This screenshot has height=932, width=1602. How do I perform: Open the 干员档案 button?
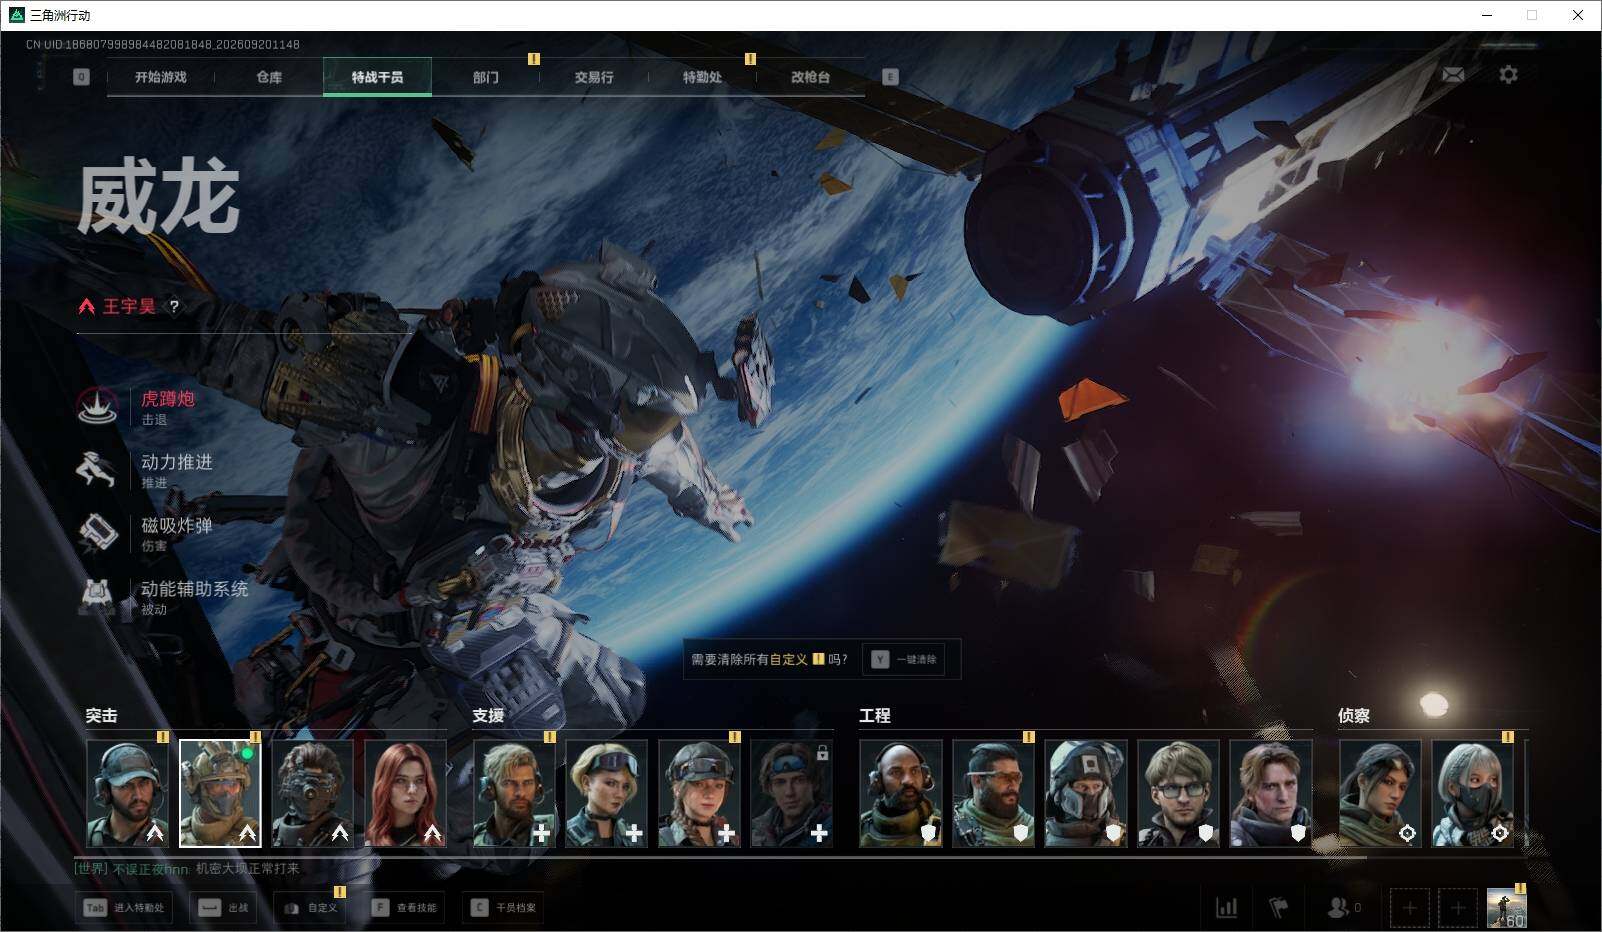click(504, 907)
